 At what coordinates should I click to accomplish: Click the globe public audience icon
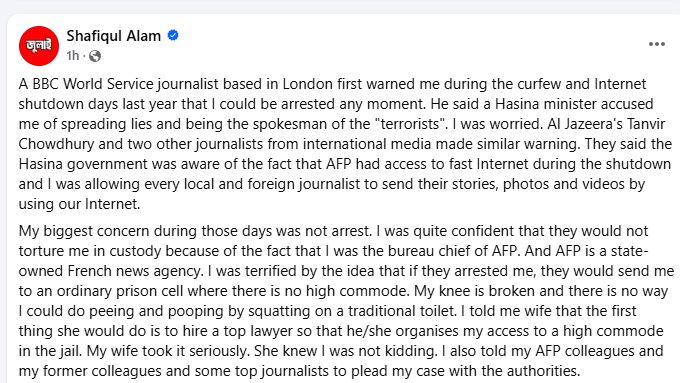click(95, 56)
